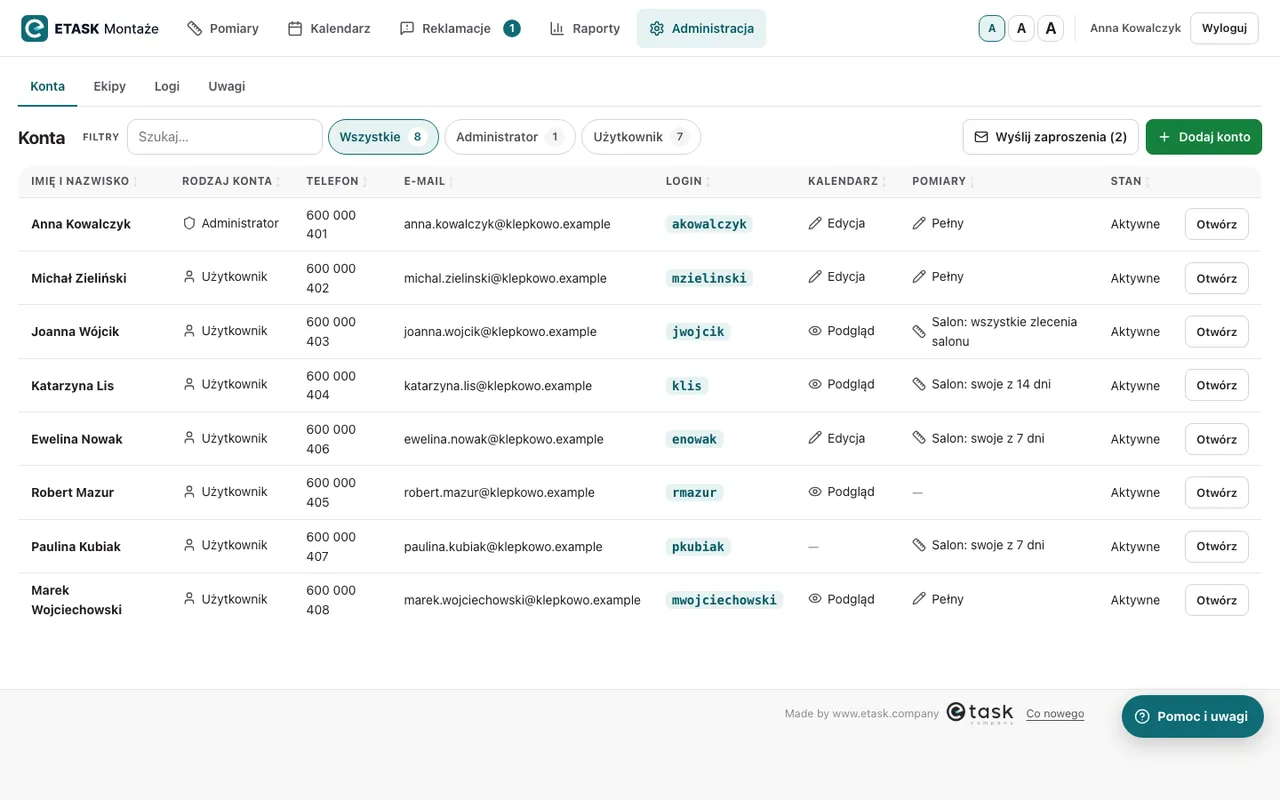The height and width of the screenshot is (800, 1280).
Task: Click the pencil icon in Ewelina Nowak's Kalendarz cell
Action: pos(815,438)
